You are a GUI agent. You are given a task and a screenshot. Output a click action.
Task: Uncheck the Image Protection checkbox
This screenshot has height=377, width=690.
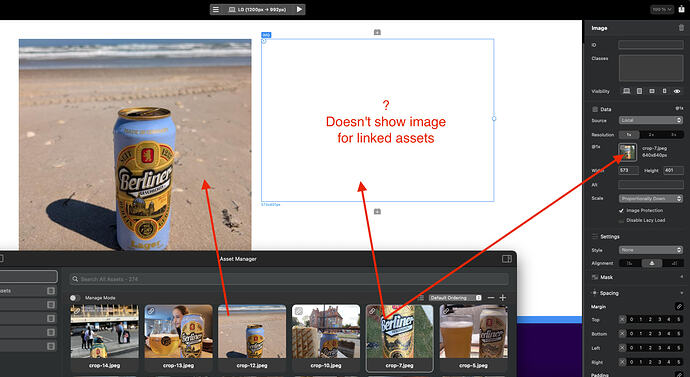pos(621,211)
